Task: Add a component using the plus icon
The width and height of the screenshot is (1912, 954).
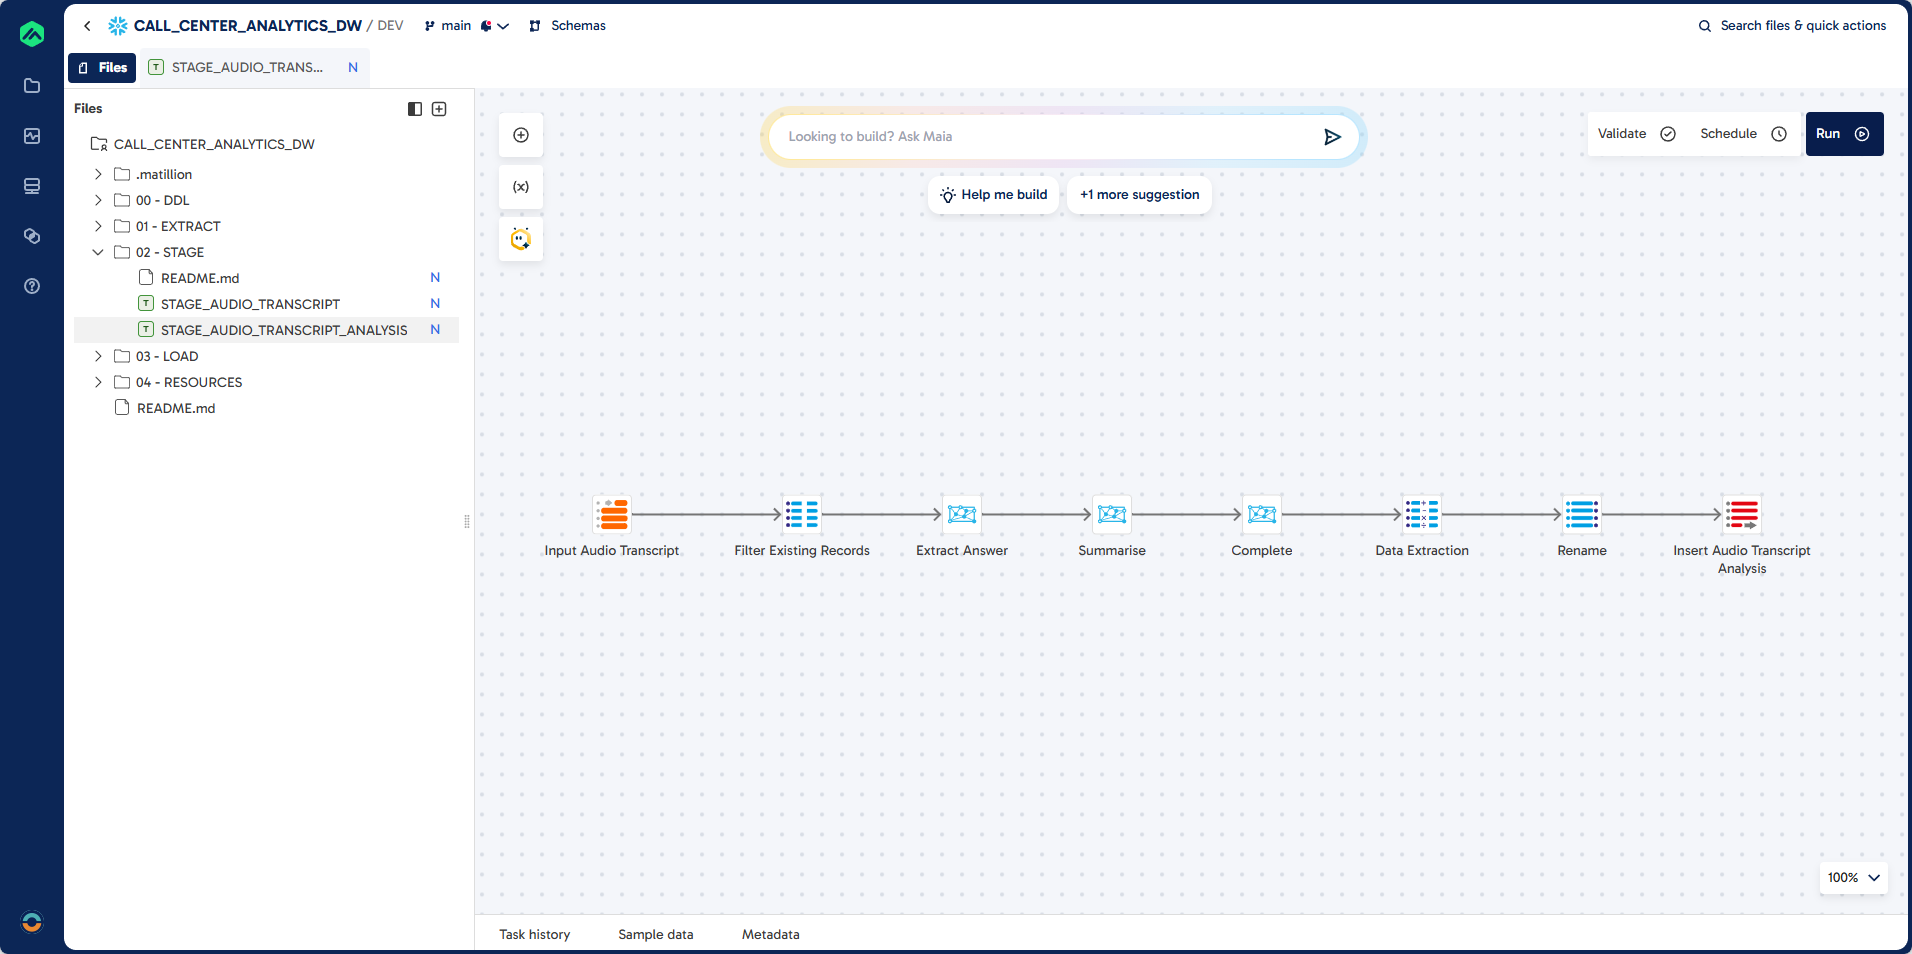Action: pos(520,134)
